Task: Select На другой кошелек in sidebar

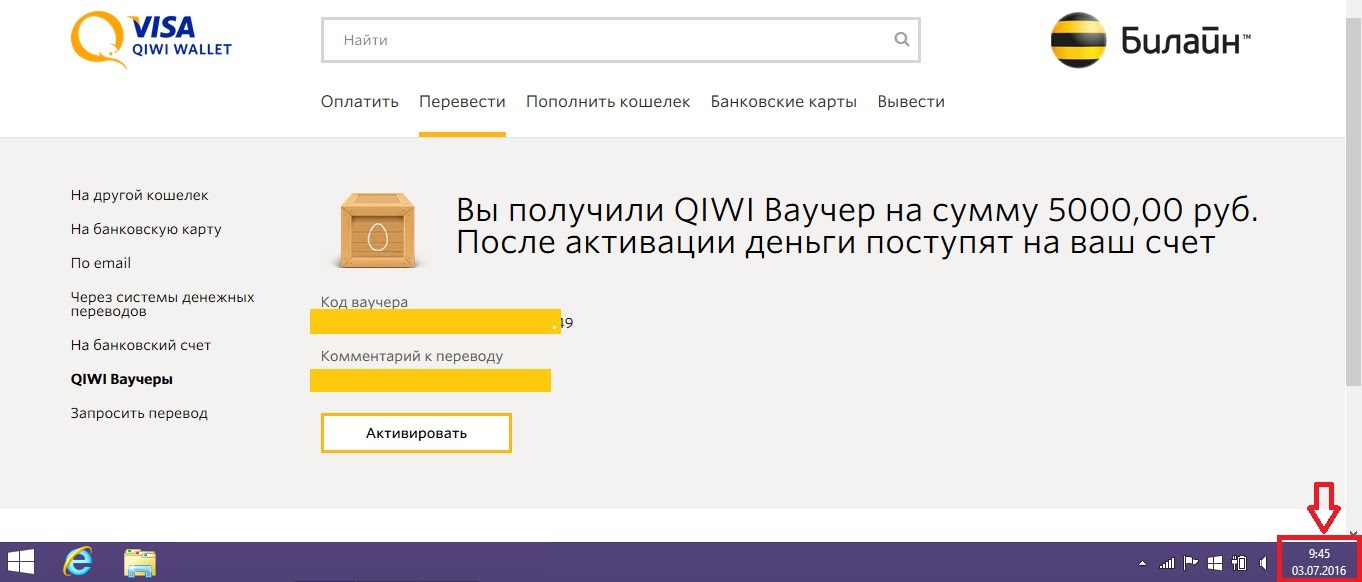Action: [x=140, y=196]
